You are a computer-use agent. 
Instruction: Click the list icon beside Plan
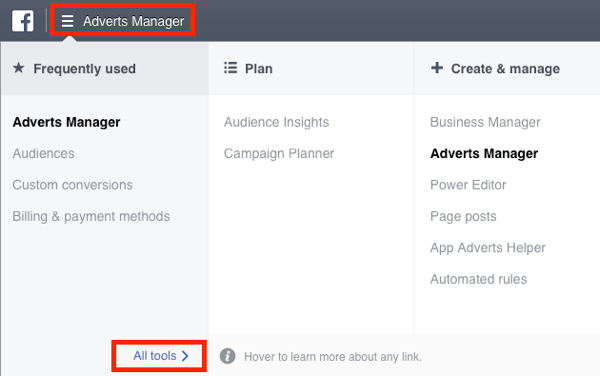click(230, 68)
